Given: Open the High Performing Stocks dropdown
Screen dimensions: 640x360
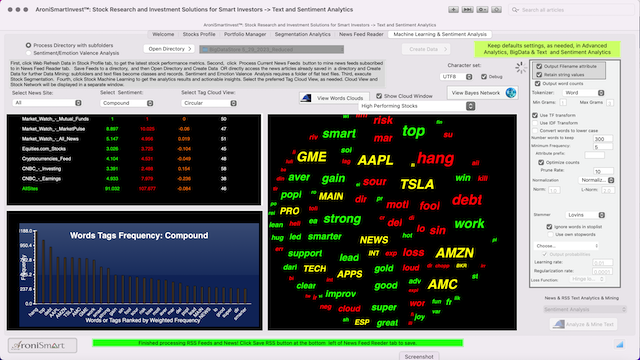Looking at the screenshot, I should coord(417,106).
